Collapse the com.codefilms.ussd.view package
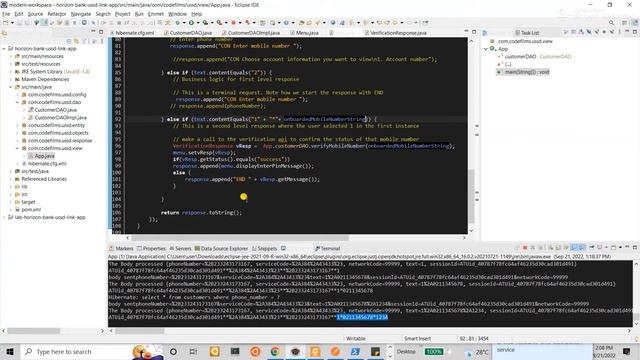Viewport: 640px width, 360px height. point(18,148)
